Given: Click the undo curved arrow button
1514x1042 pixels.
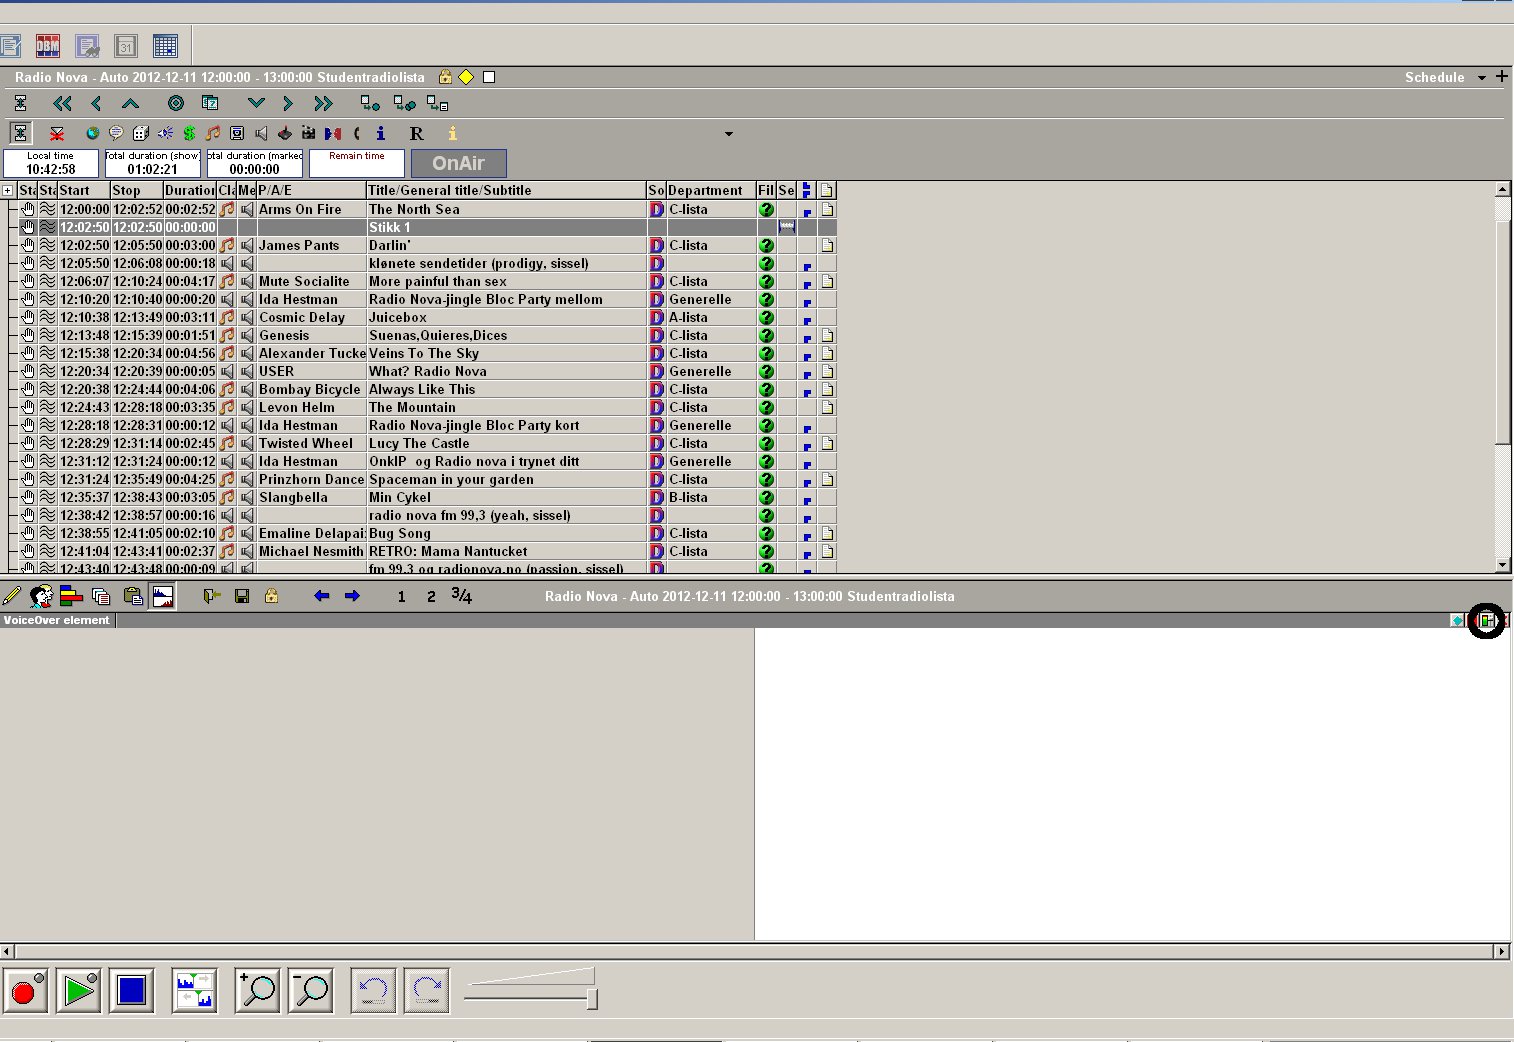Looking at the screenshot, I should pyautogui.click(x=373, y=990).
